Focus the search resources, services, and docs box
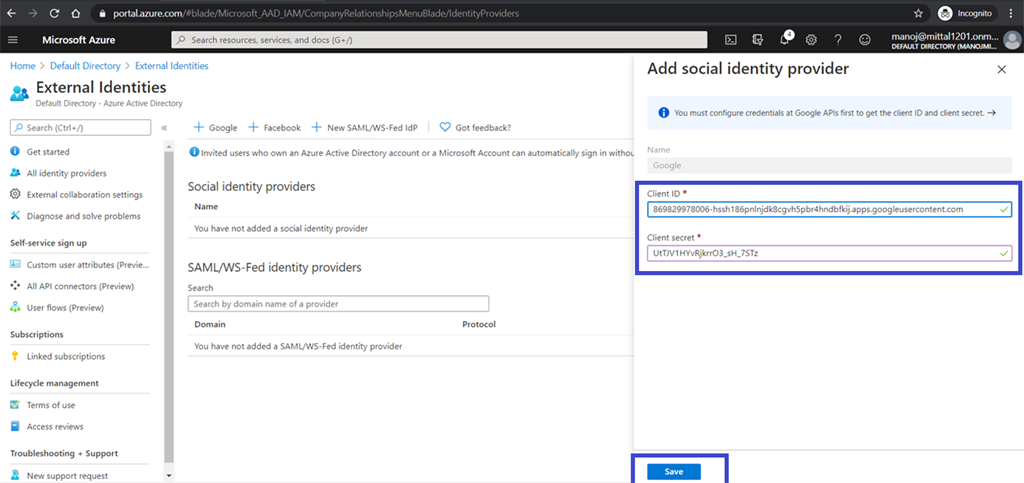This screenshot has height=483, width=1024. [x=439, y=40]
